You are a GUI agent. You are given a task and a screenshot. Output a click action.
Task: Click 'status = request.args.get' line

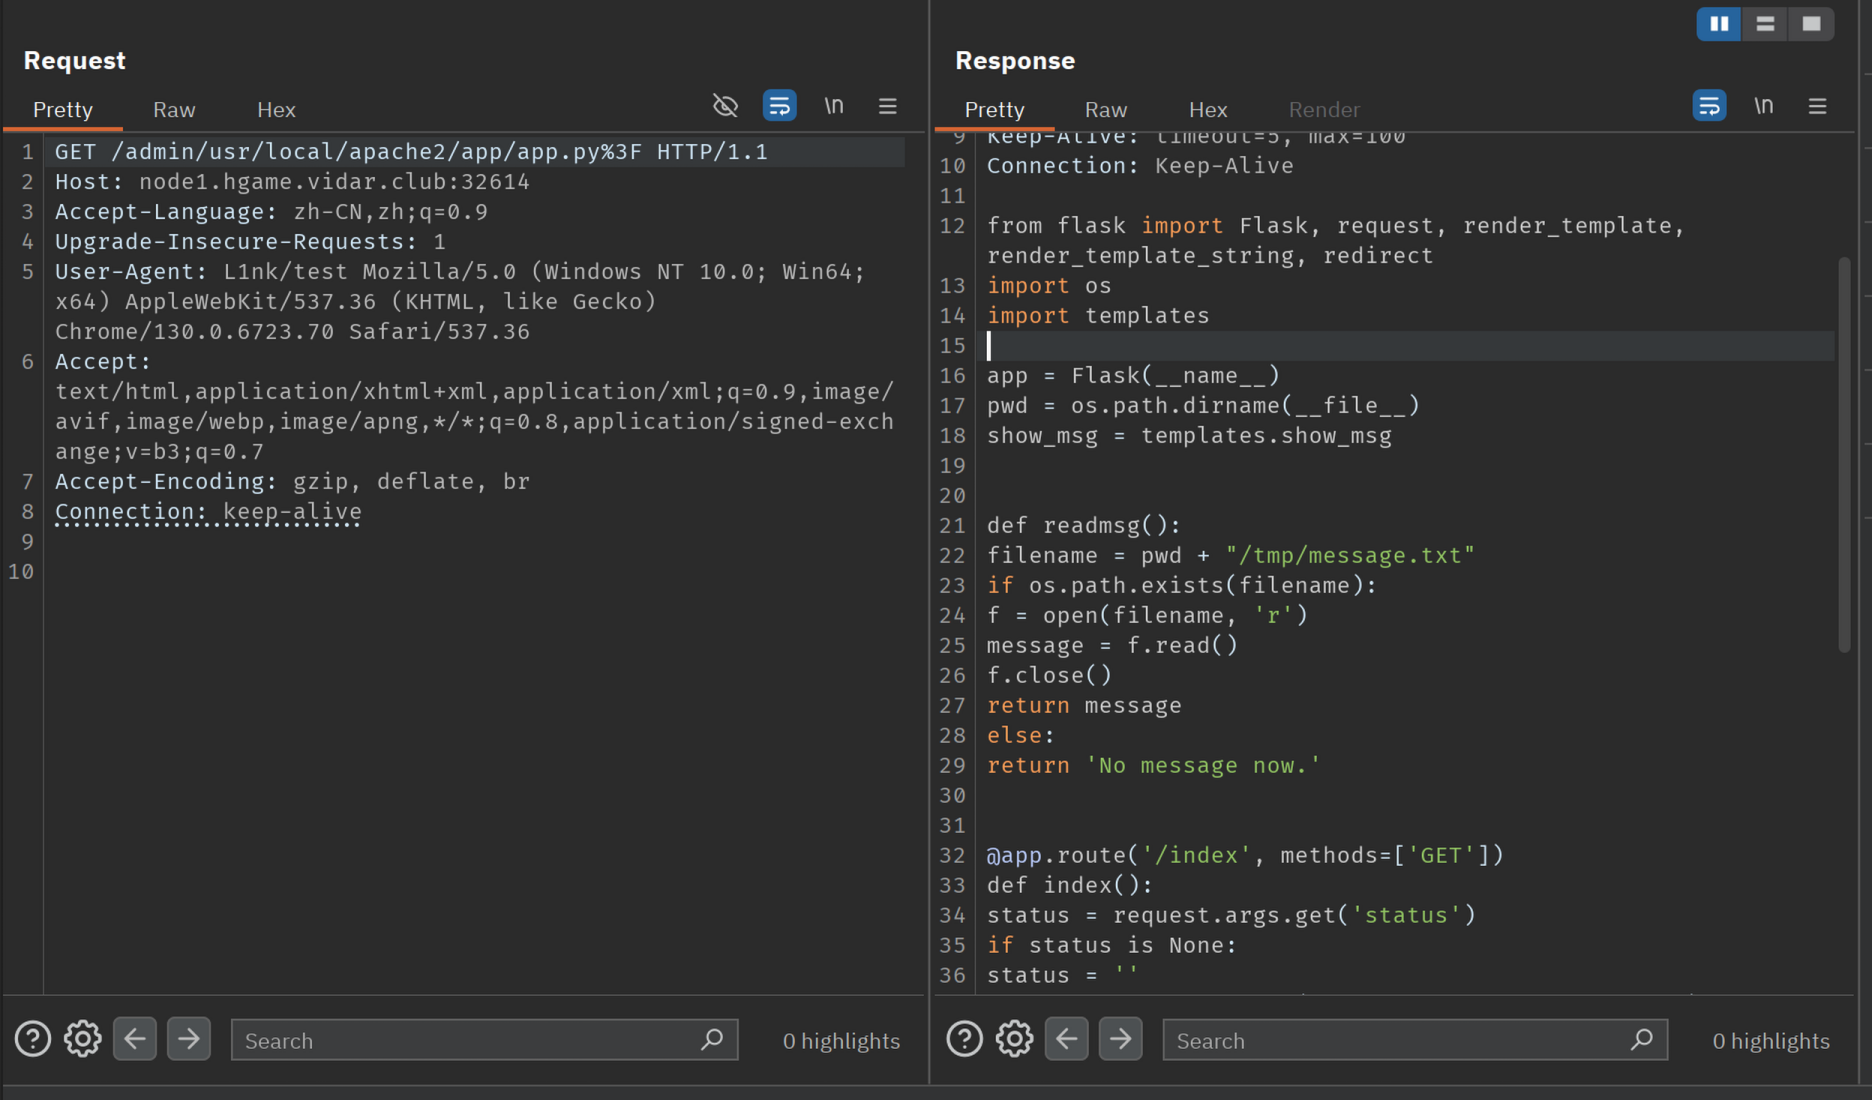pyautogui.click(x=1231, y=916)
